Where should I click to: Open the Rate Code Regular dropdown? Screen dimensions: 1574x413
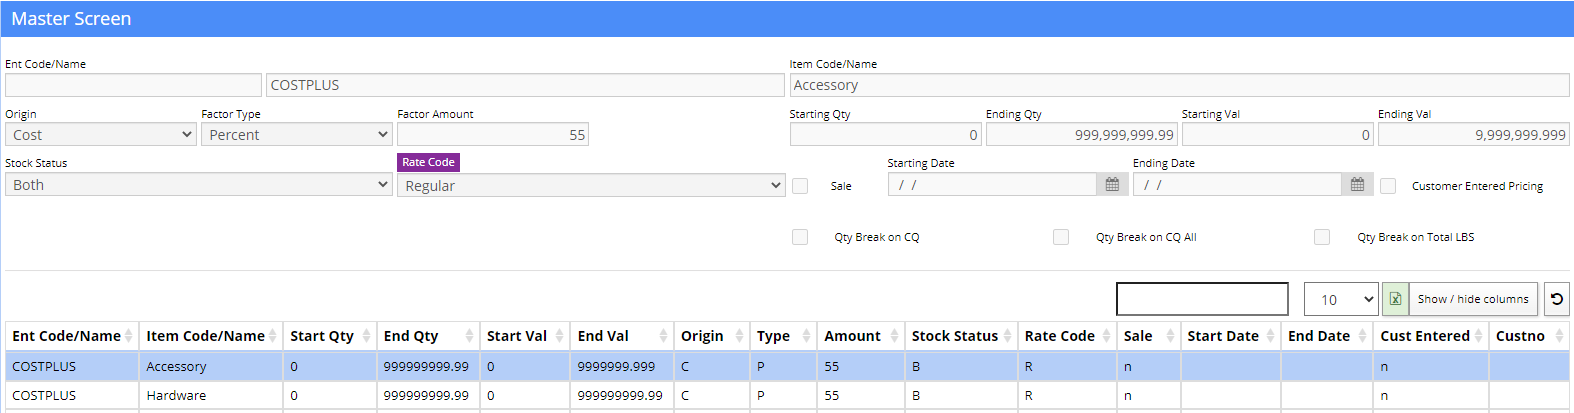(x=591, y=185)
